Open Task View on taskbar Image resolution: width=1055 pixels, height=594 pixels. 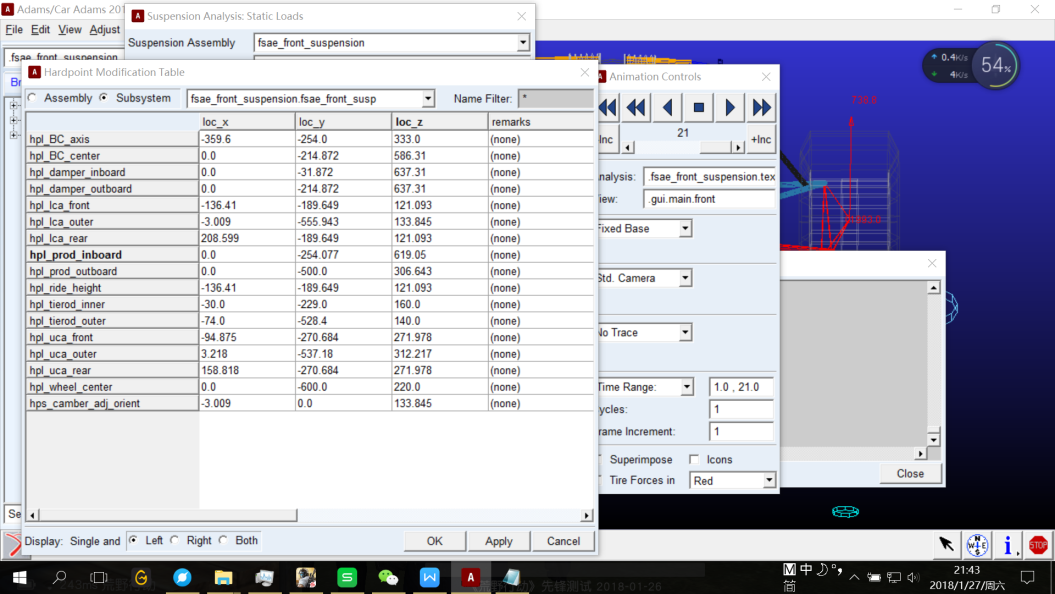click(x=100, y=577)
